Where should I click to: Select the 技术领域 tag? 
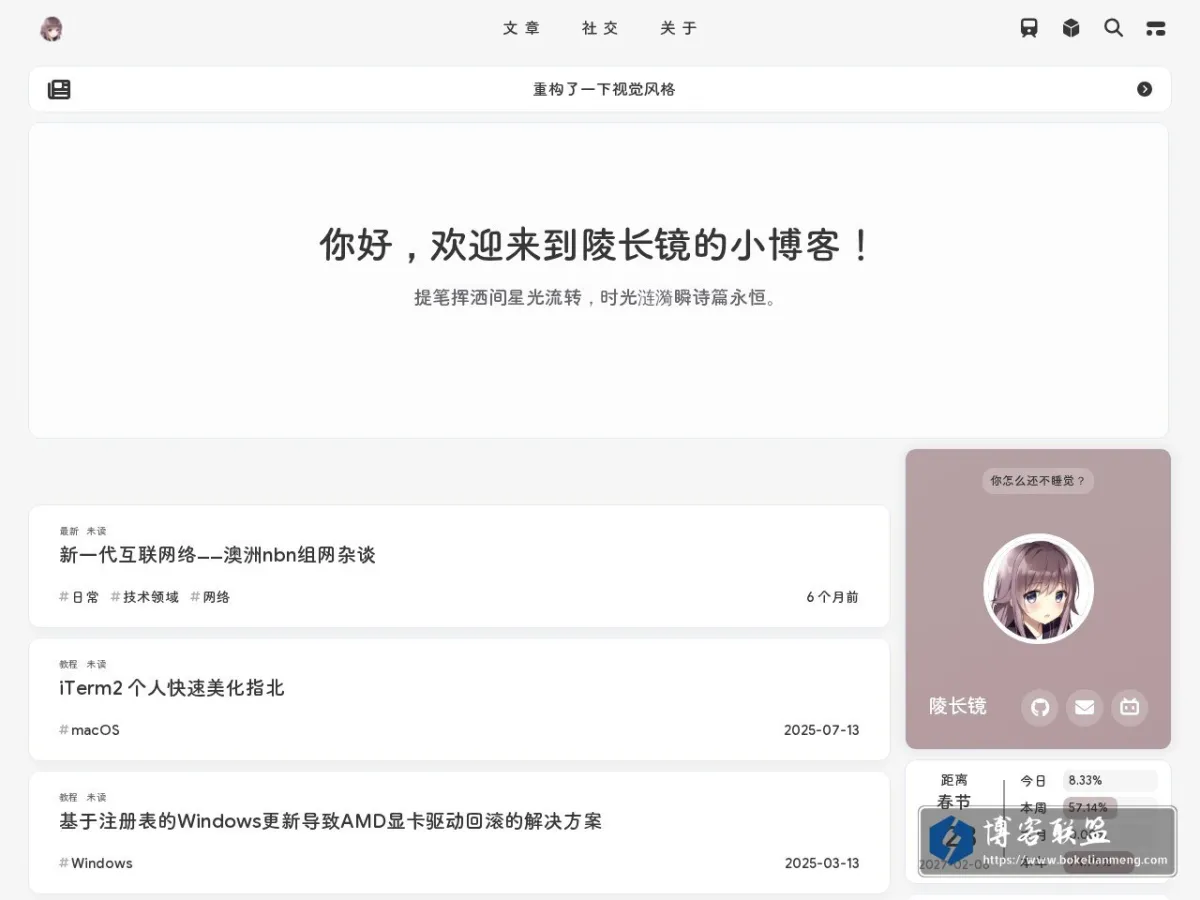tap(145, 597)
